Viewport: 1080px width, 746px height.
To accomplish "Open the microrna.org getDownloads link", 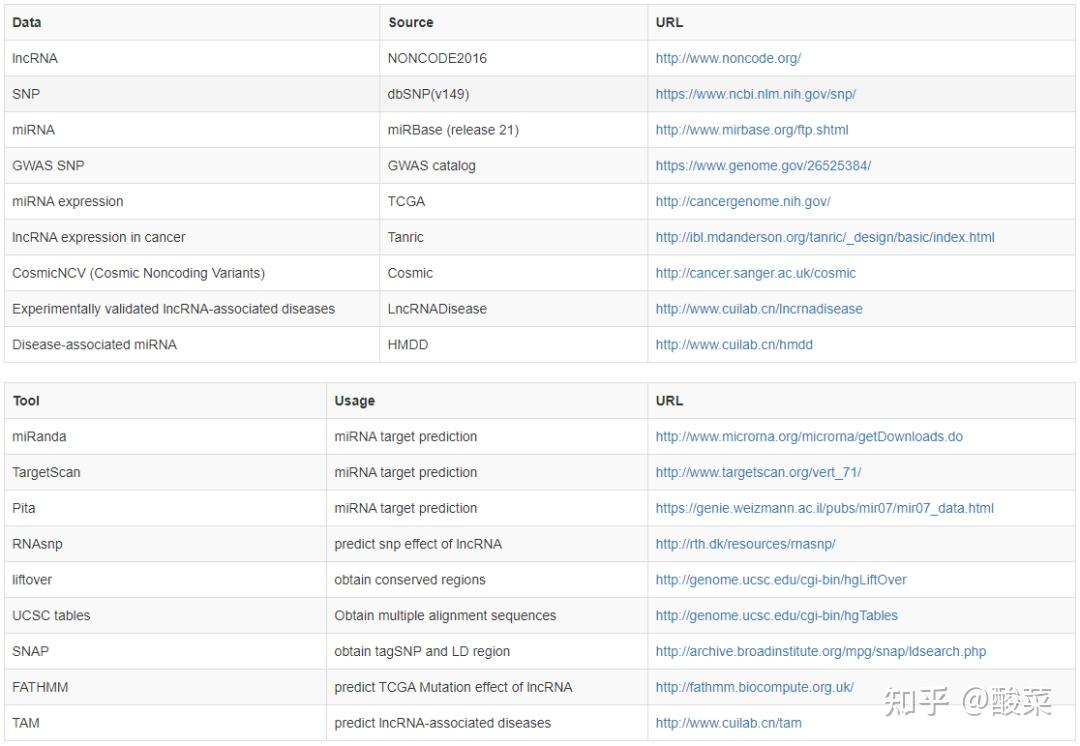I will (x=809, y=437).
